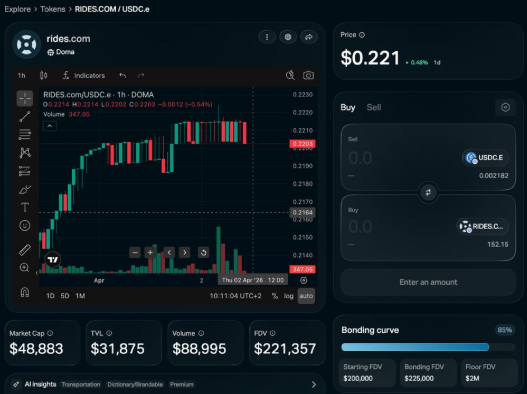Show the FDV info icon
The image size is (527, 394).
[x=273, y=333]
